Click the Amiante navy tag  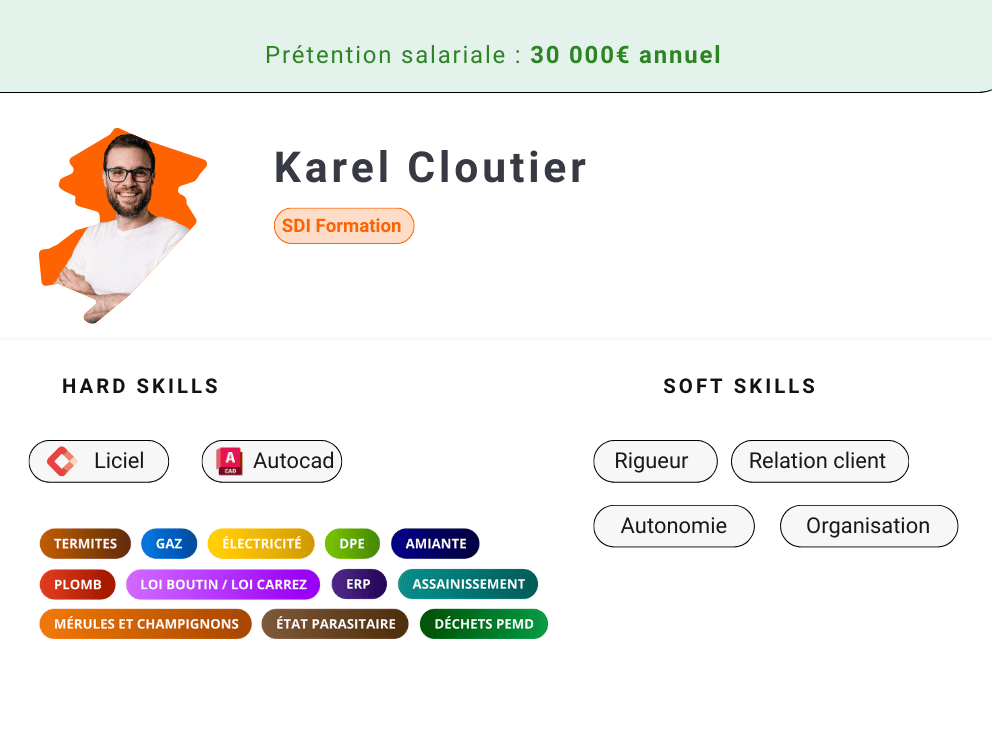435,544
